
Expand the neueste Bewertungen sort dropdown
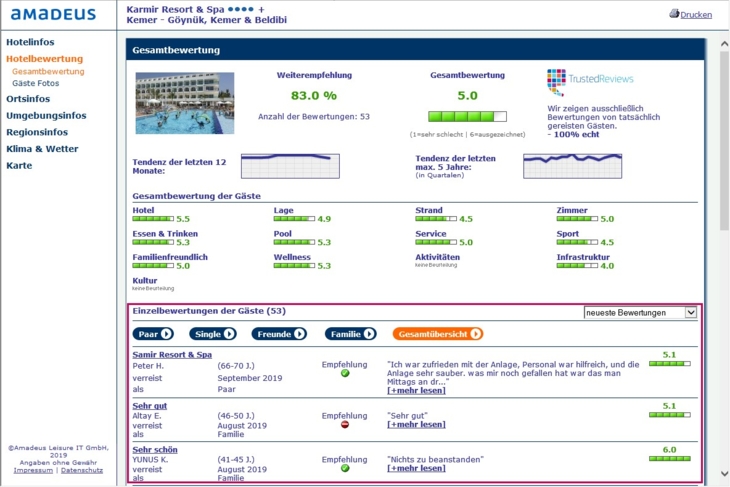pyautogui.click(x=641, y=312)
